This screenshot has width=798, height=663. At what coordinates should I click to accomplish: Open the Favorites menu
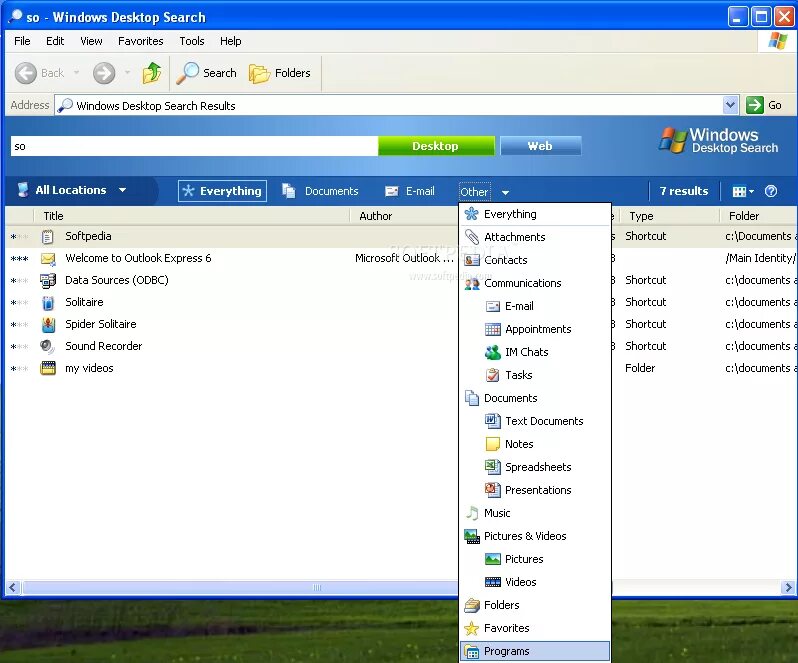pyautogui.click(x=141, y=41)
